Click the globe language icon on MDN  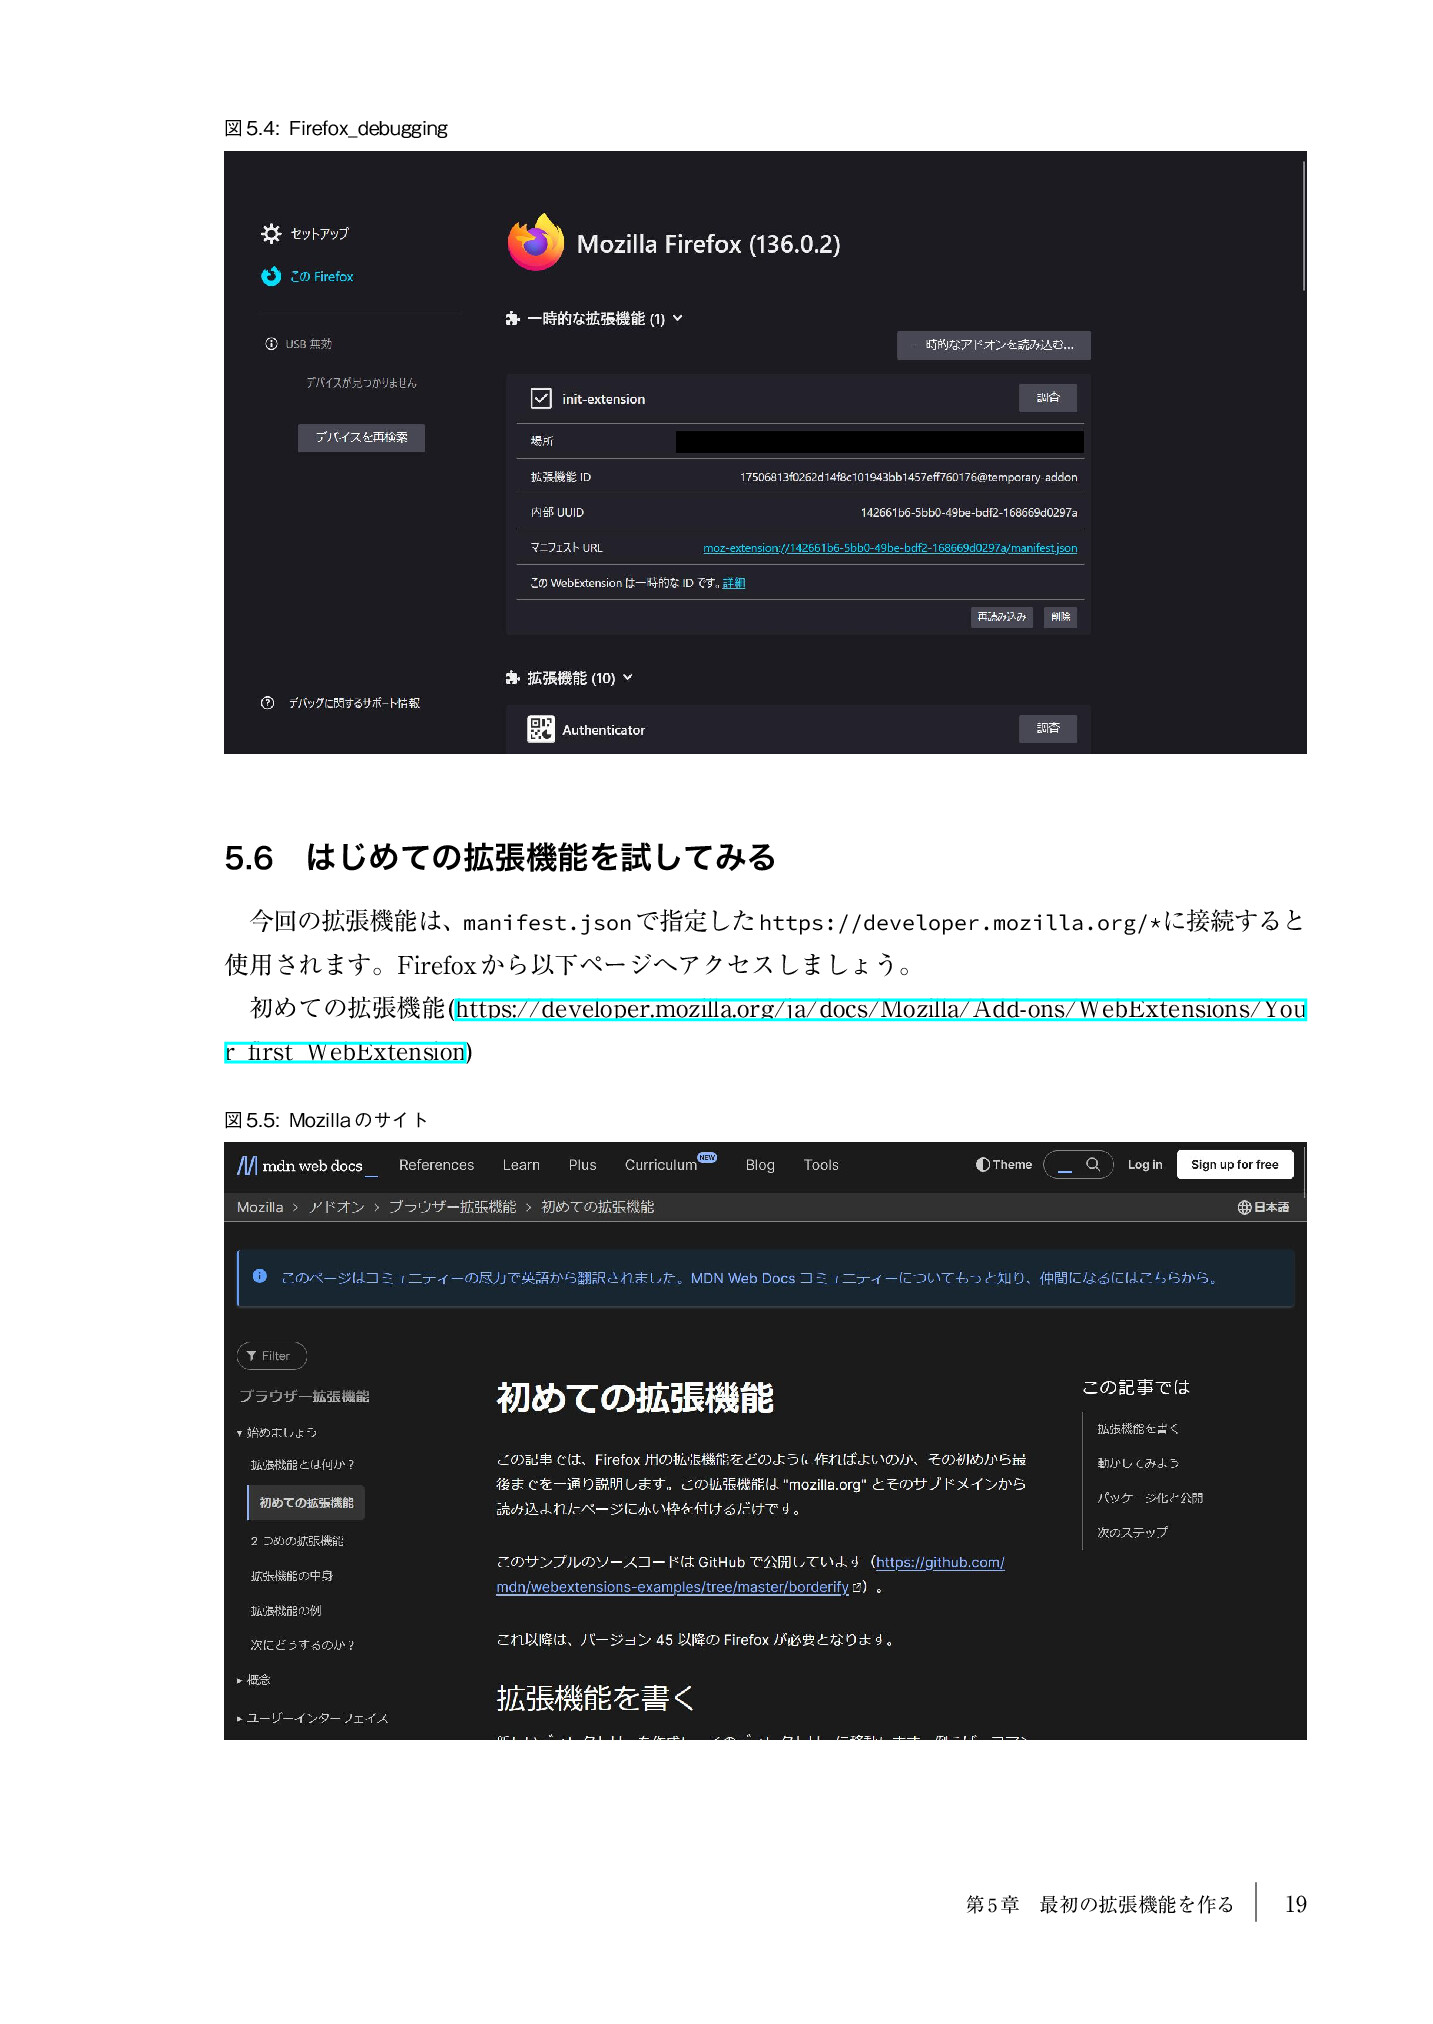coord(1244,1208)
